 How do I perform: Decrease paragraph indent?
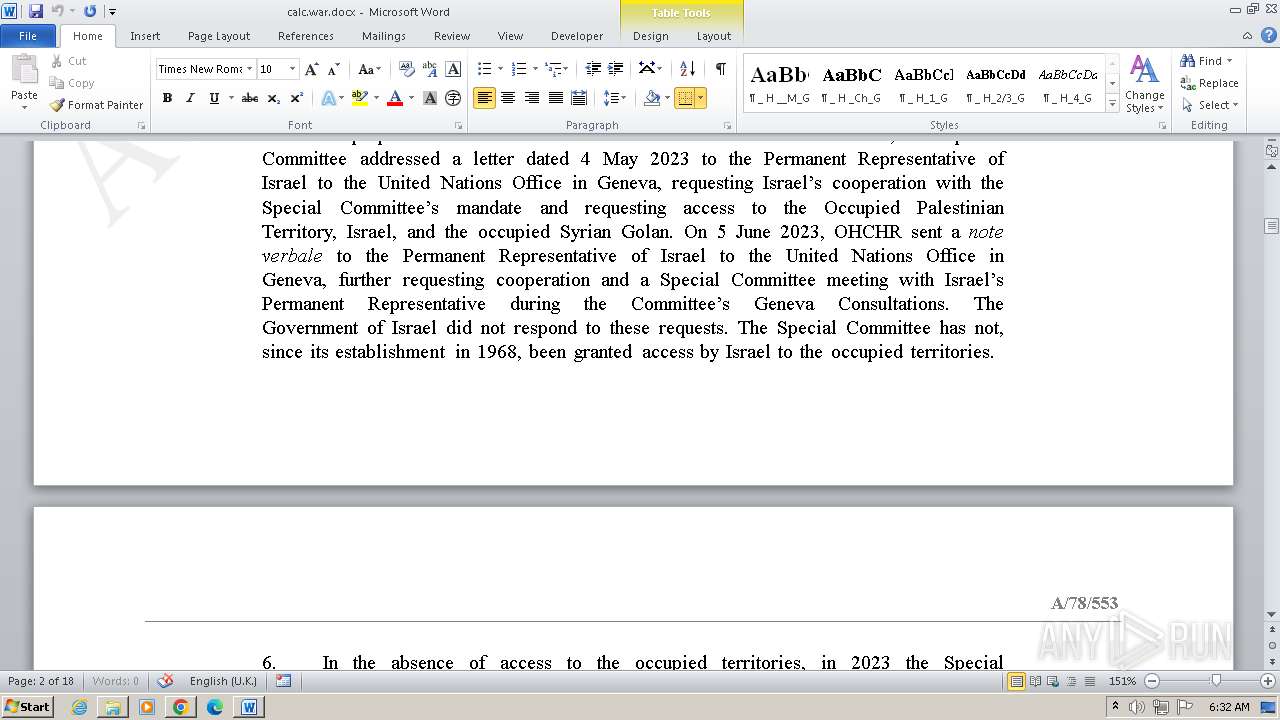(x=592, y=69)
